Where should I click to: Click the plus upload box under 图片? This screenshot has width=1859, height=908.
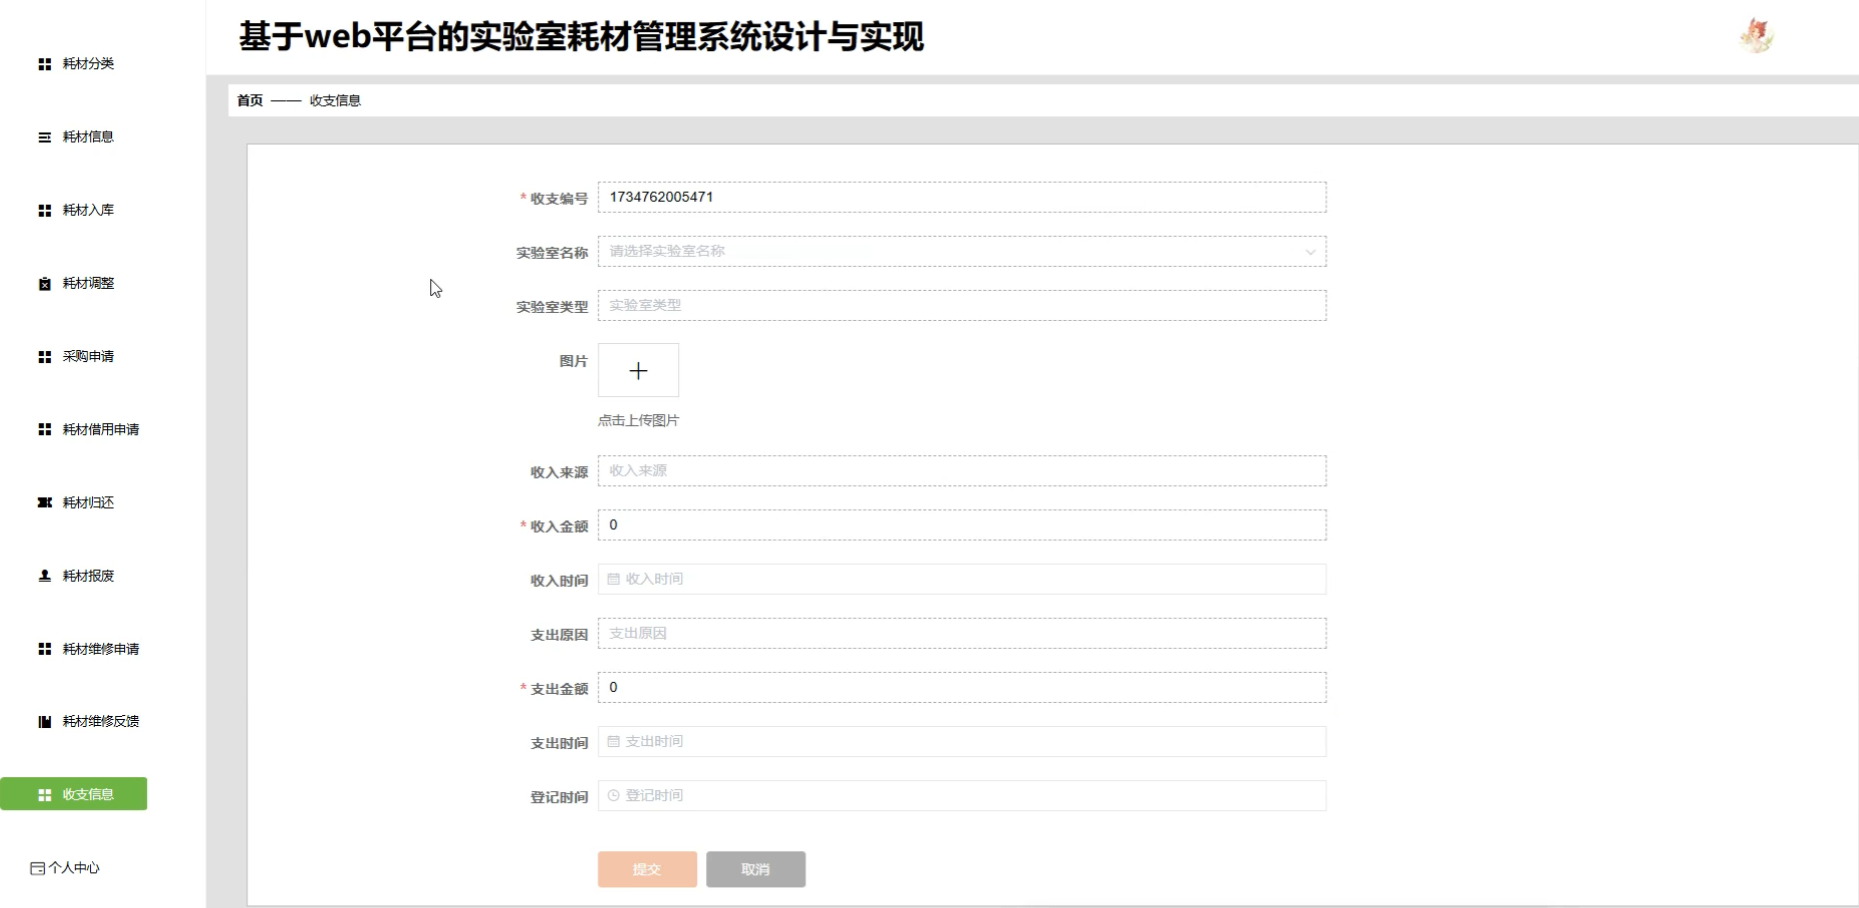[638, 370]
